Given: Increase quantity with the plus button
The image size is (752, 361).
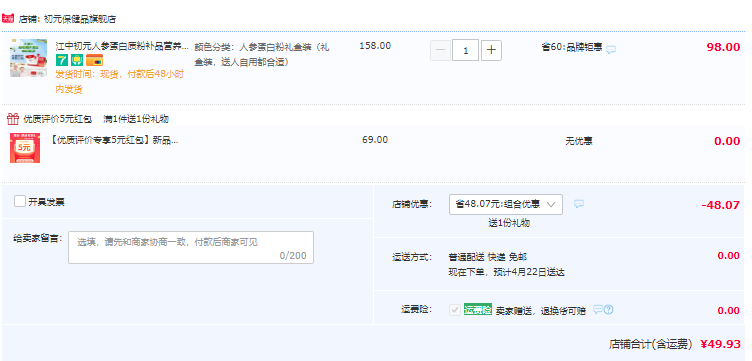Looking at the screenshot, I should point(491,50).
